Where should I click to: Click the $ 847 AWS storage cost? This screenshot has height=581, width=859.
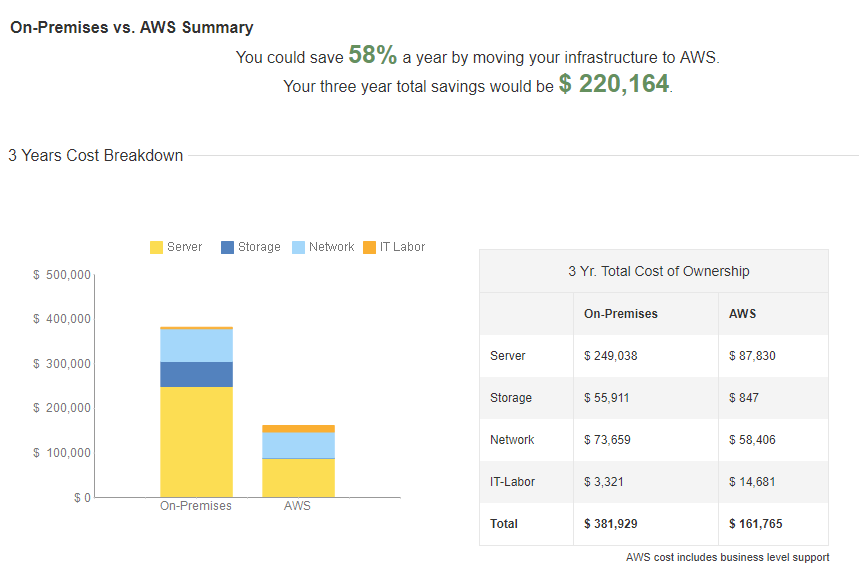tap(743, 398)
